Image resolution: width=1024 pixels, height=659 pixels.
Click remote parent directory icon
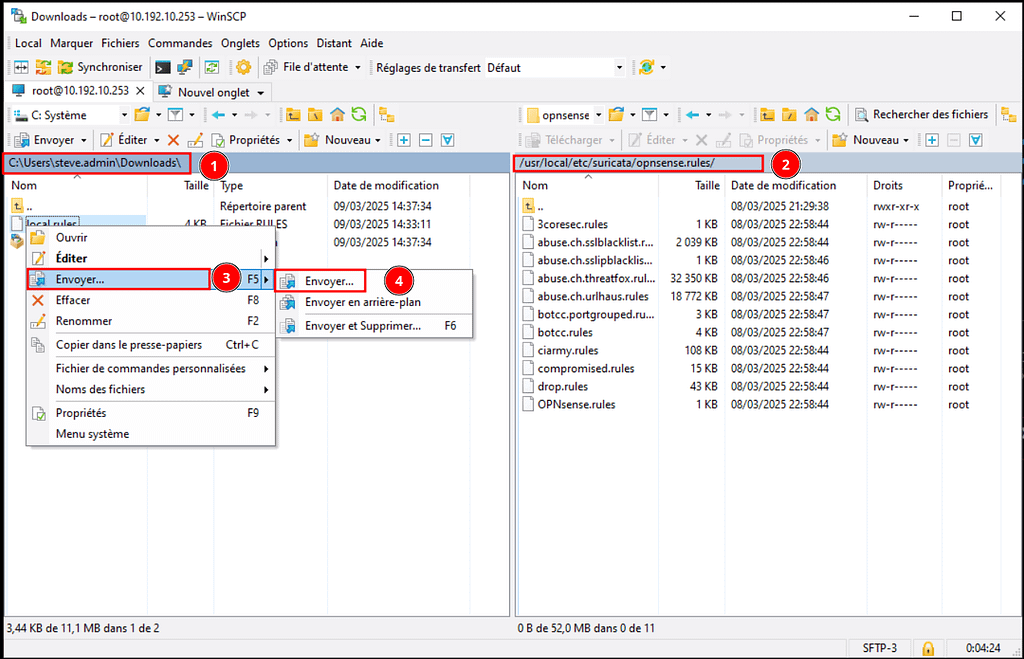pos(768,115)
